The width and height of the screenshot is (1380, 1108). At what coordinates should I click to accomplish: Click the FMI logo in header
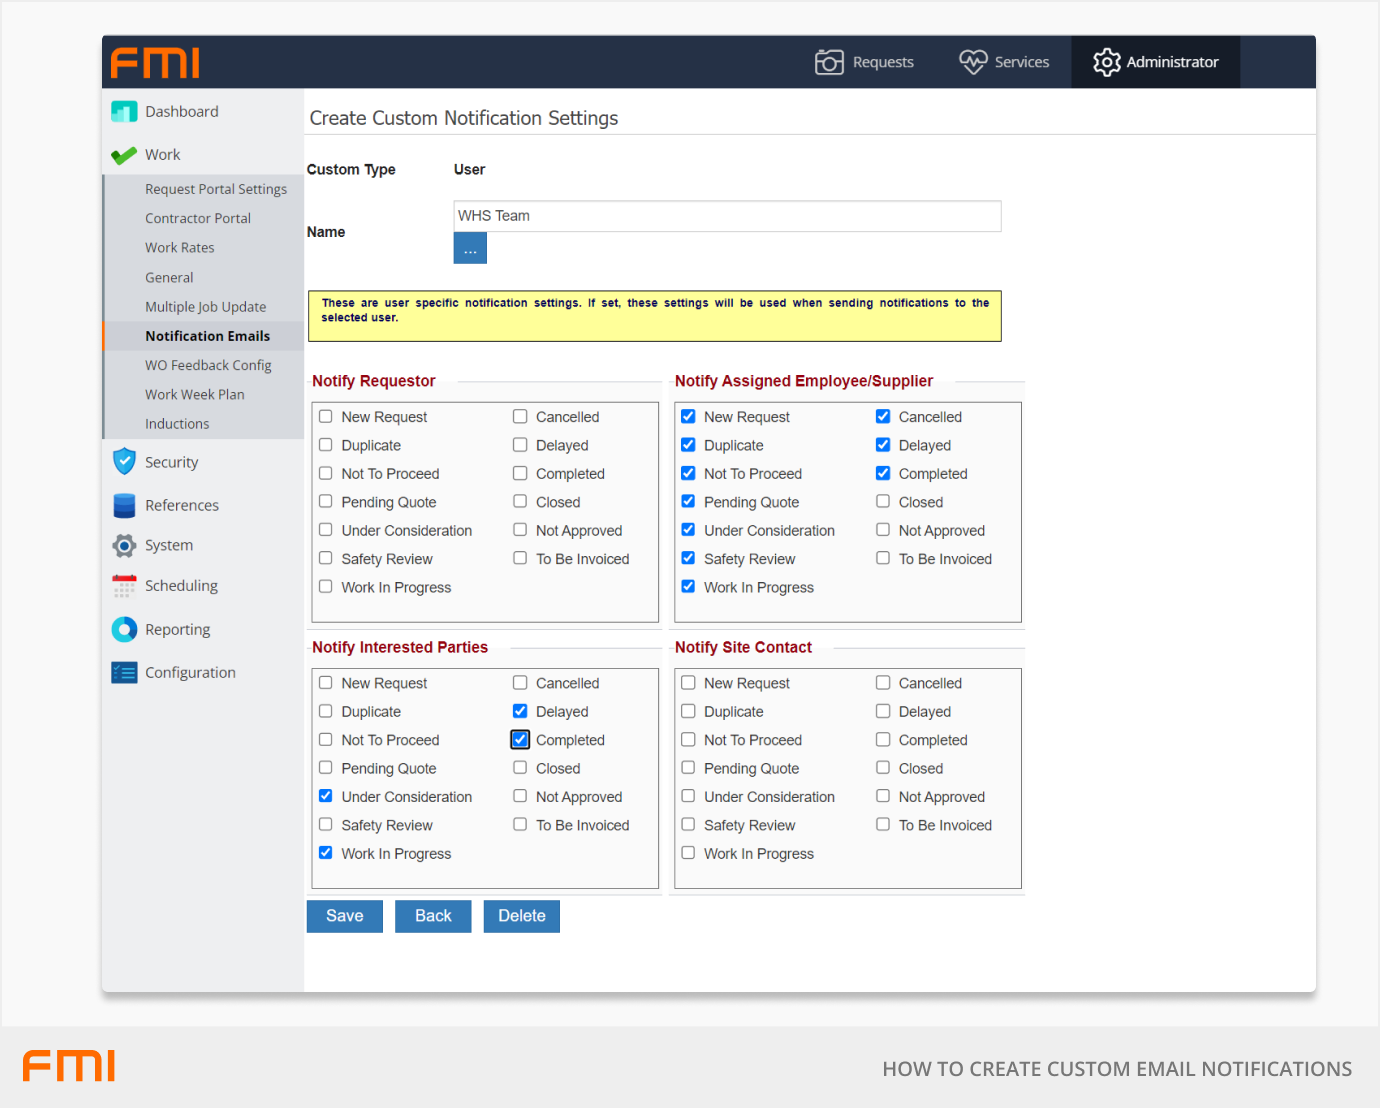[x=155, y=63]
